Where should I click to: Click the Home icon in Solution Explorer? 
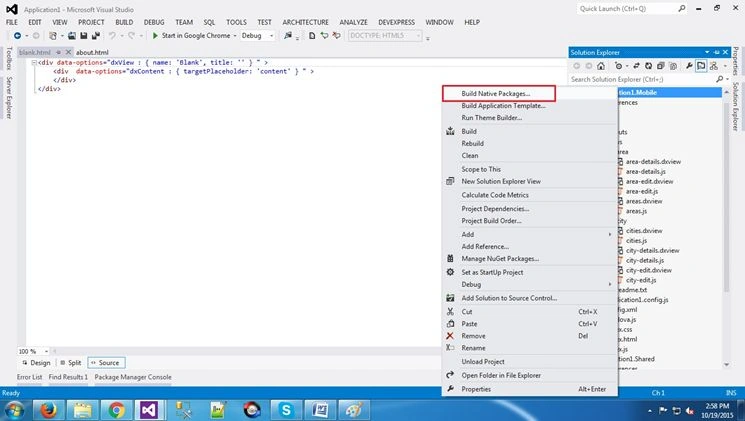pos(601,66)
